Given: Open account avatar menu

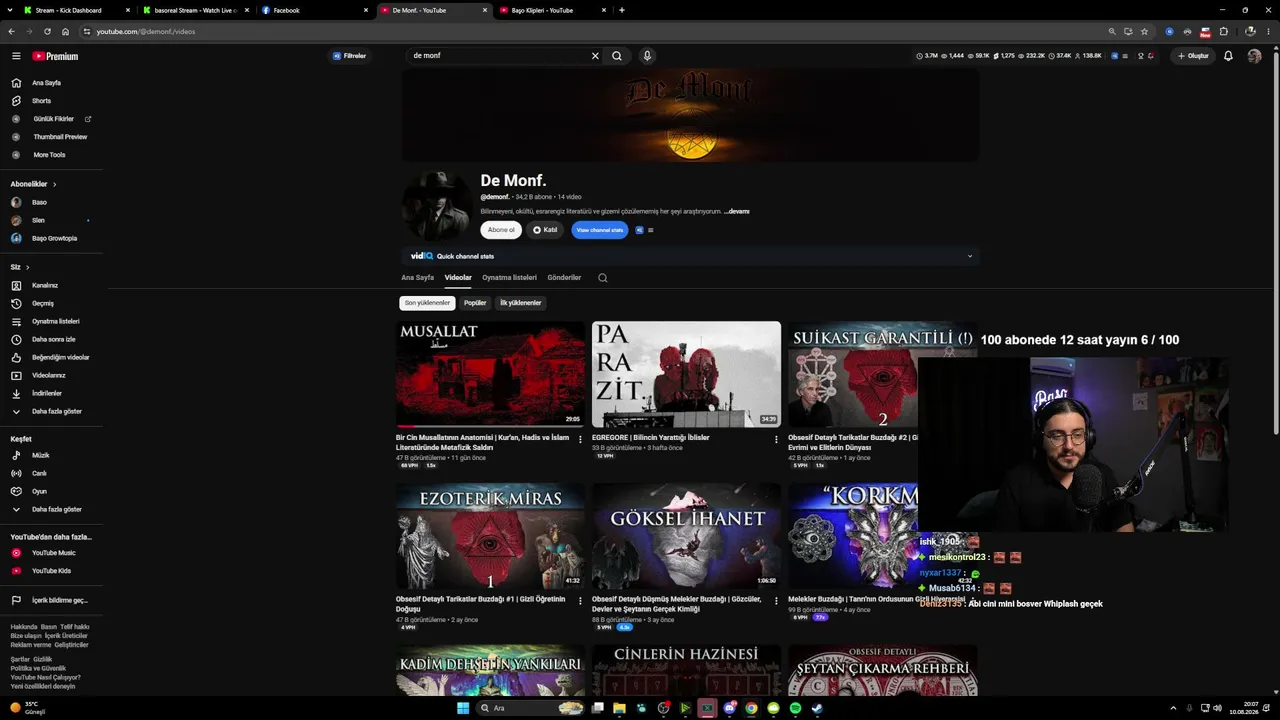Looking at the screenshot, I should point(1254,56).
